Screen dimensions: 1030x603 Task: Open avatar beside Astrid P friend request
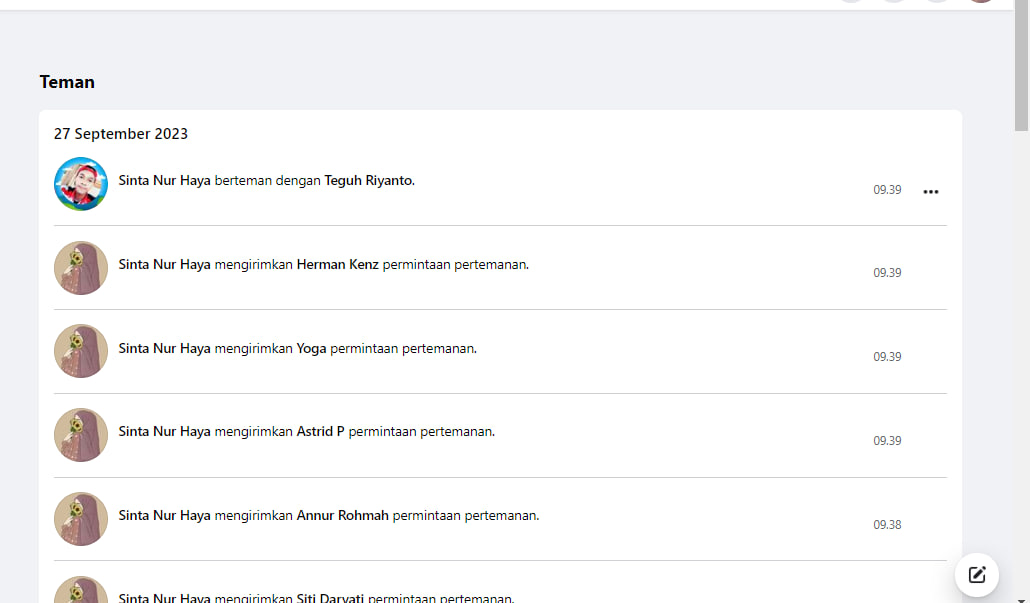point(81,435)
